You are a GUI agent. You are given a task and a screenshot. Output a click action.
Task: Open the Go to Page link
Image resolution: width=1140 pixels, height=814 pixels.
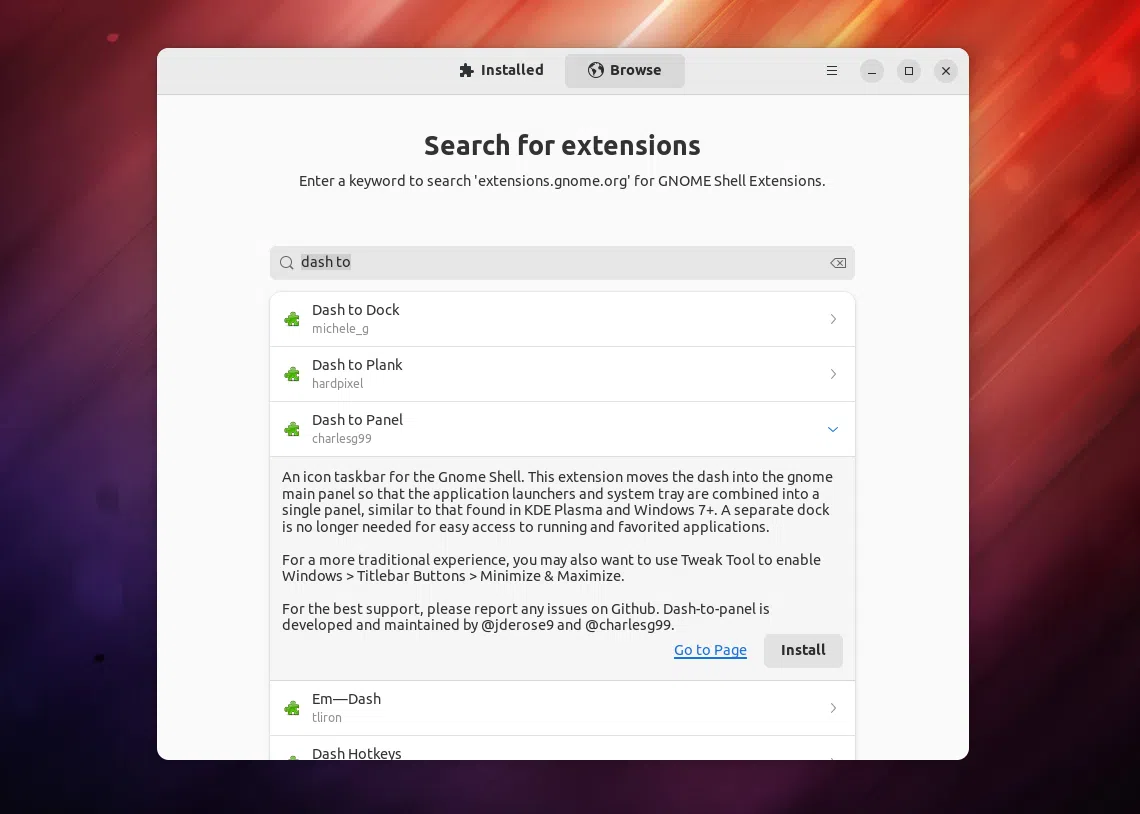point(710,650)
